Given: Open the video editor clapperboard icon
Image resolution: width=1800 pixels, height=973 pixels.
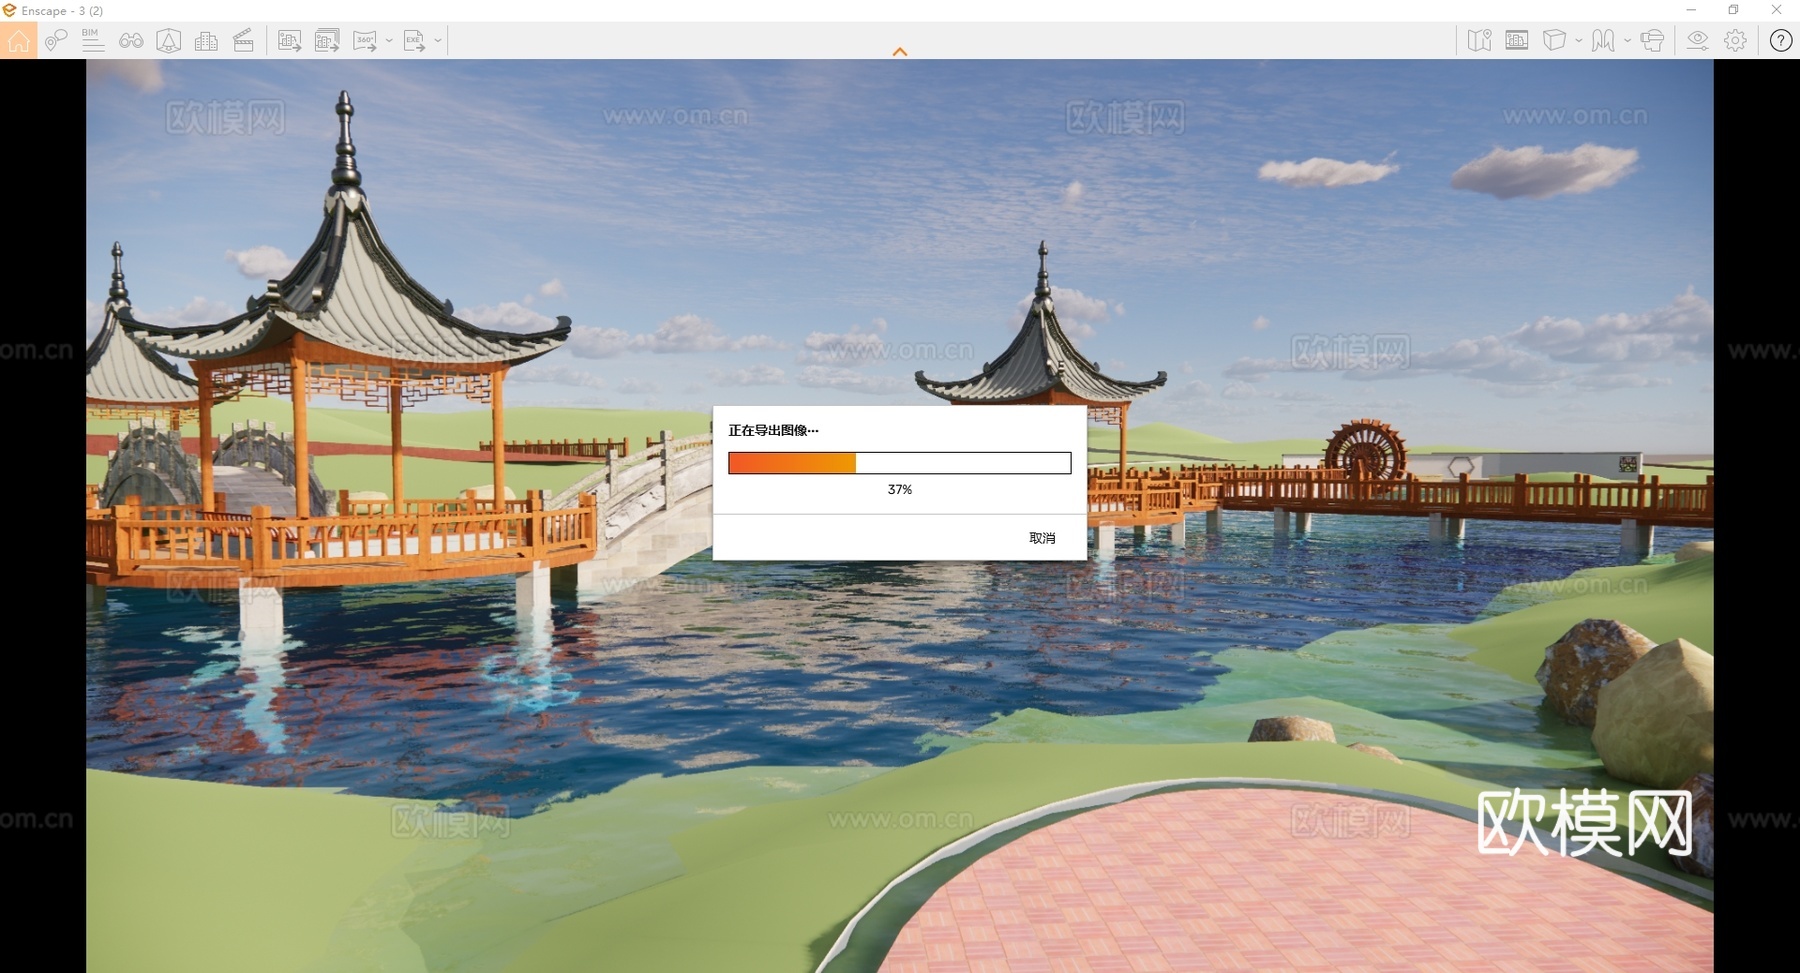Looking at the screenshot, I should click(x=243, y=41).
